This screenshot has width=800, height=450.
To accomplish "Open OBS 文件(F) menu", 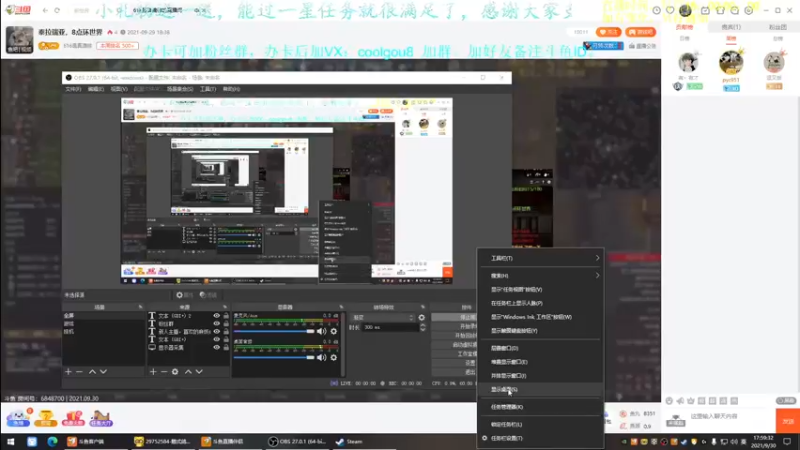I will pos(73,89).
